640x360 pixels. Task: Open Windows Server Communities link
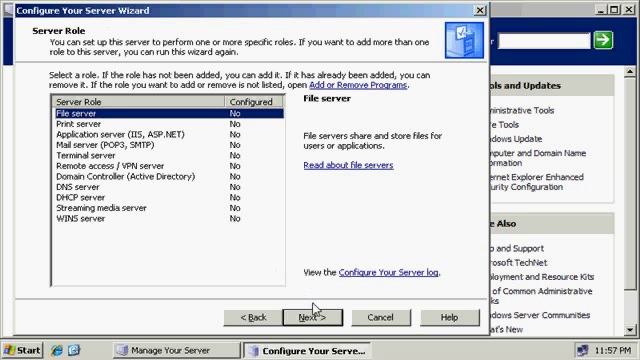pos(540,315)
